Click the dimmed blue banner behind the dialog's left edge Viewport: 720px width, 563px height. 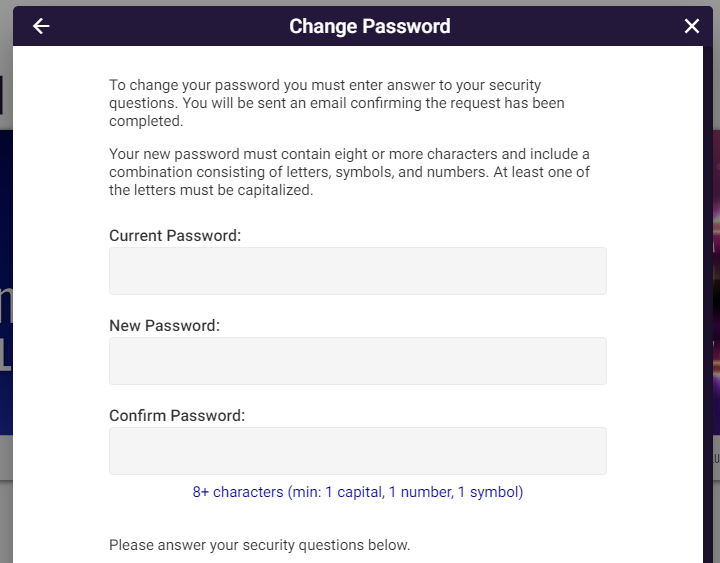point(6,282)
